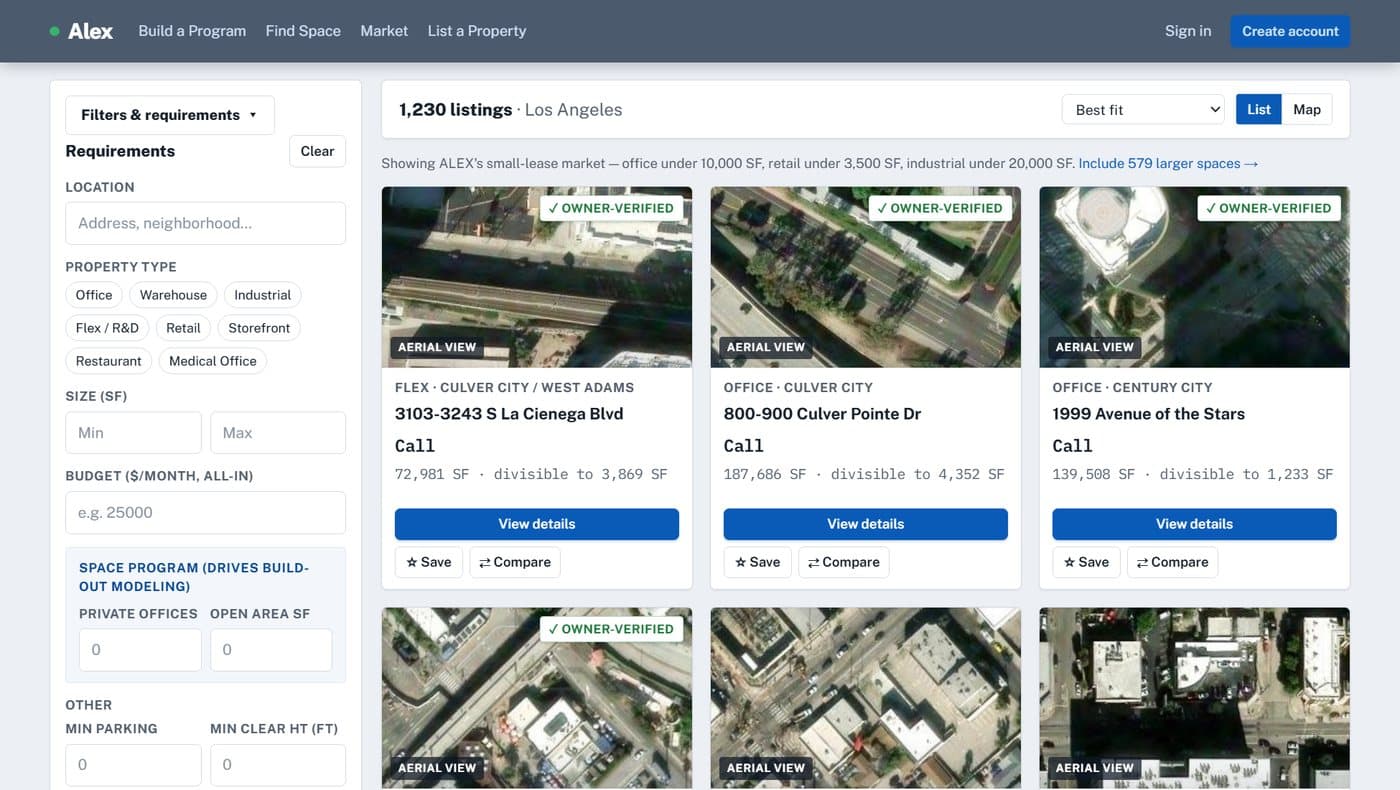Viewport: 1400px width, 790px height.
Task: Go to Find Space page
Action: [x=303, y=31]
